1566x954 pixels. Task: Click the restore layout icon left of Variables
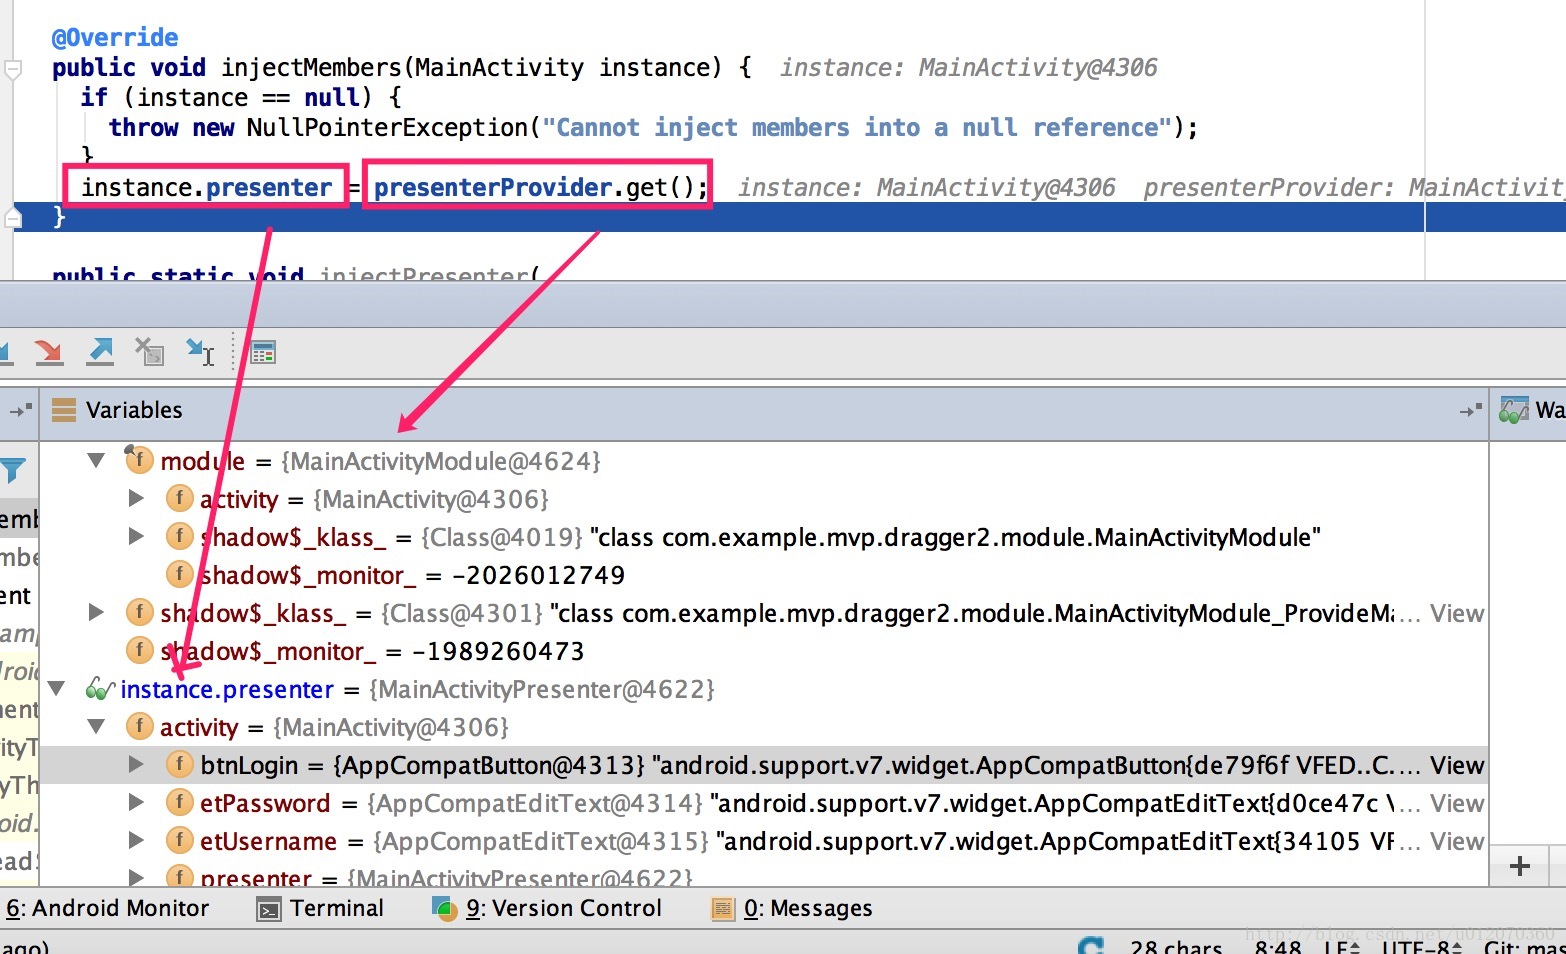pyautogui.click(x=20, y=410)
